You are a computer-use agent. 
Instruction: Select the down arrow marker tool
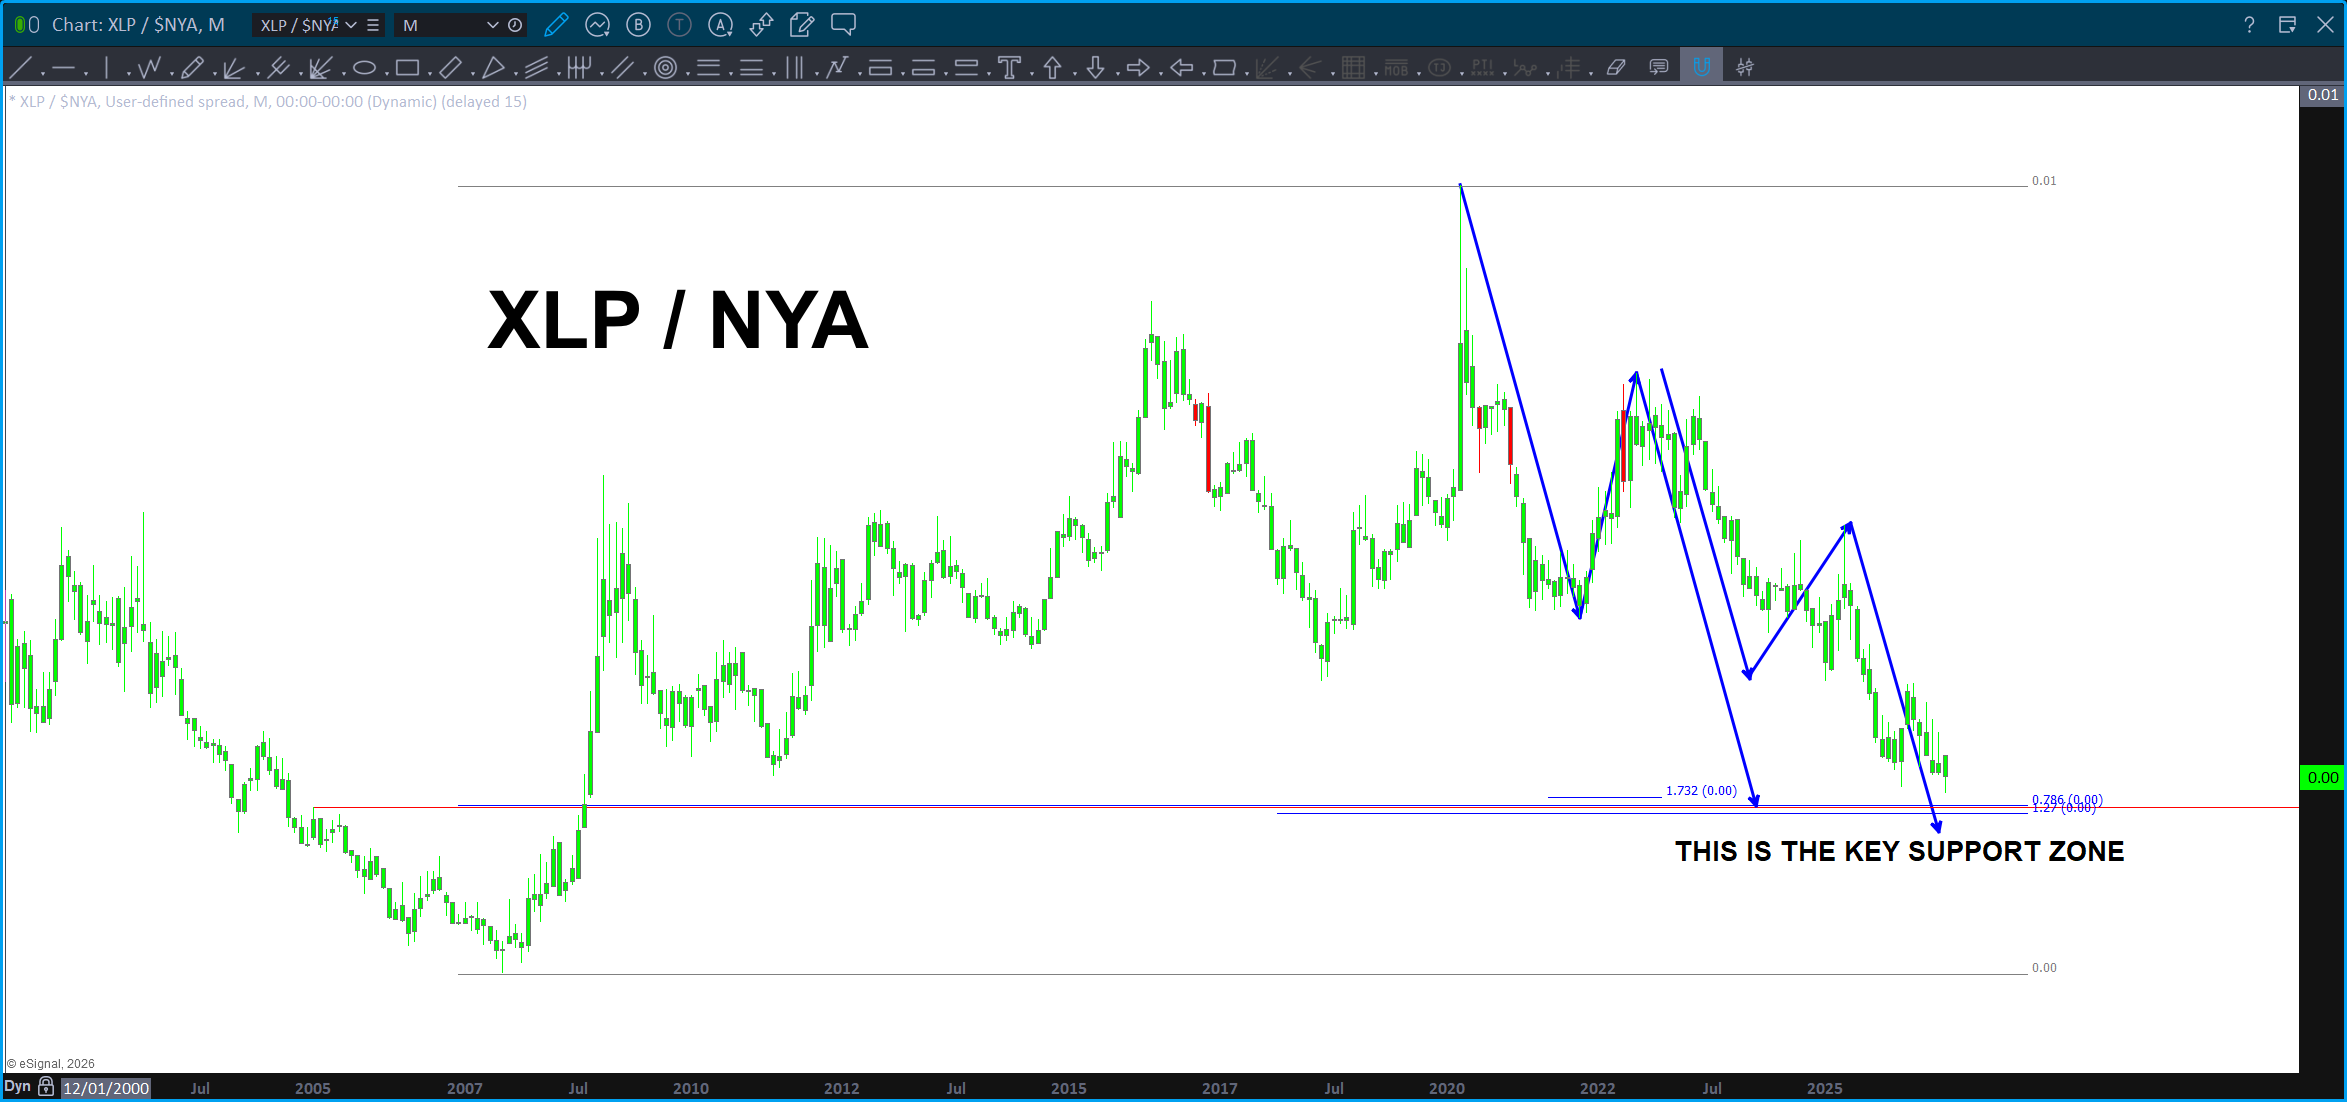click(x=1095, y=68)
